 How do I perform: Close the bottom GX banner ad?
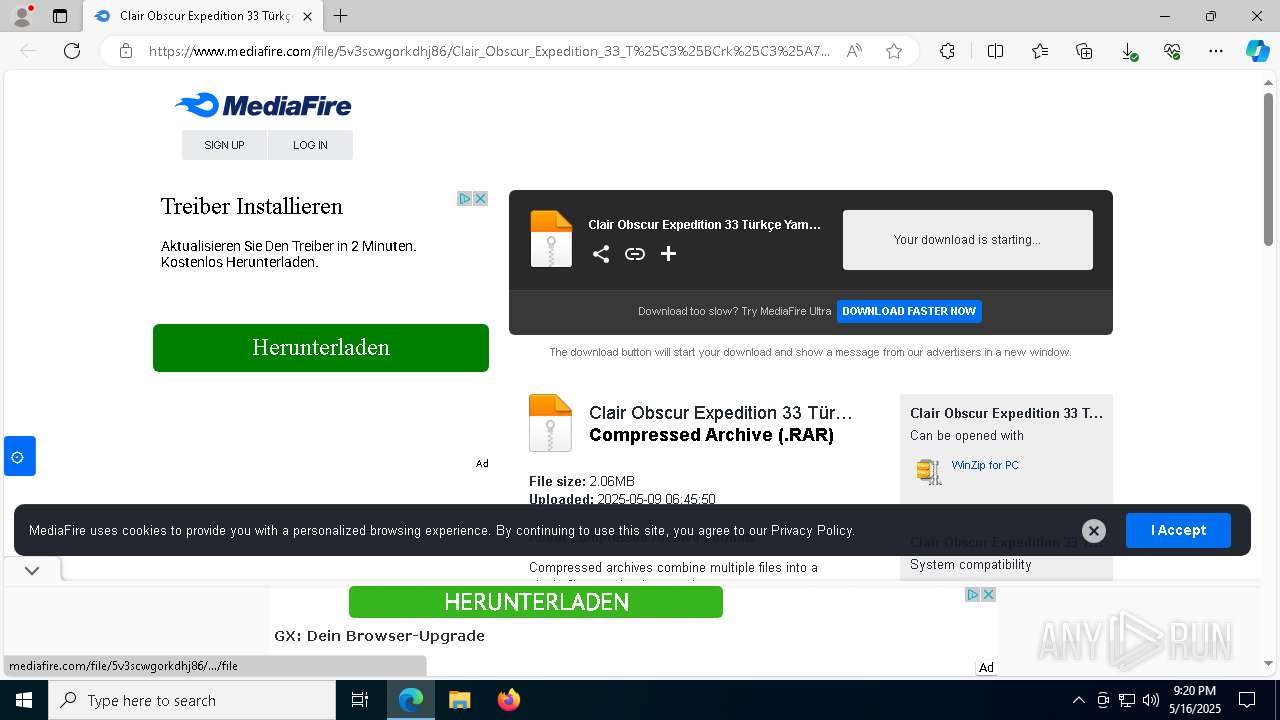pyautogui.click(x=988, y=594)
